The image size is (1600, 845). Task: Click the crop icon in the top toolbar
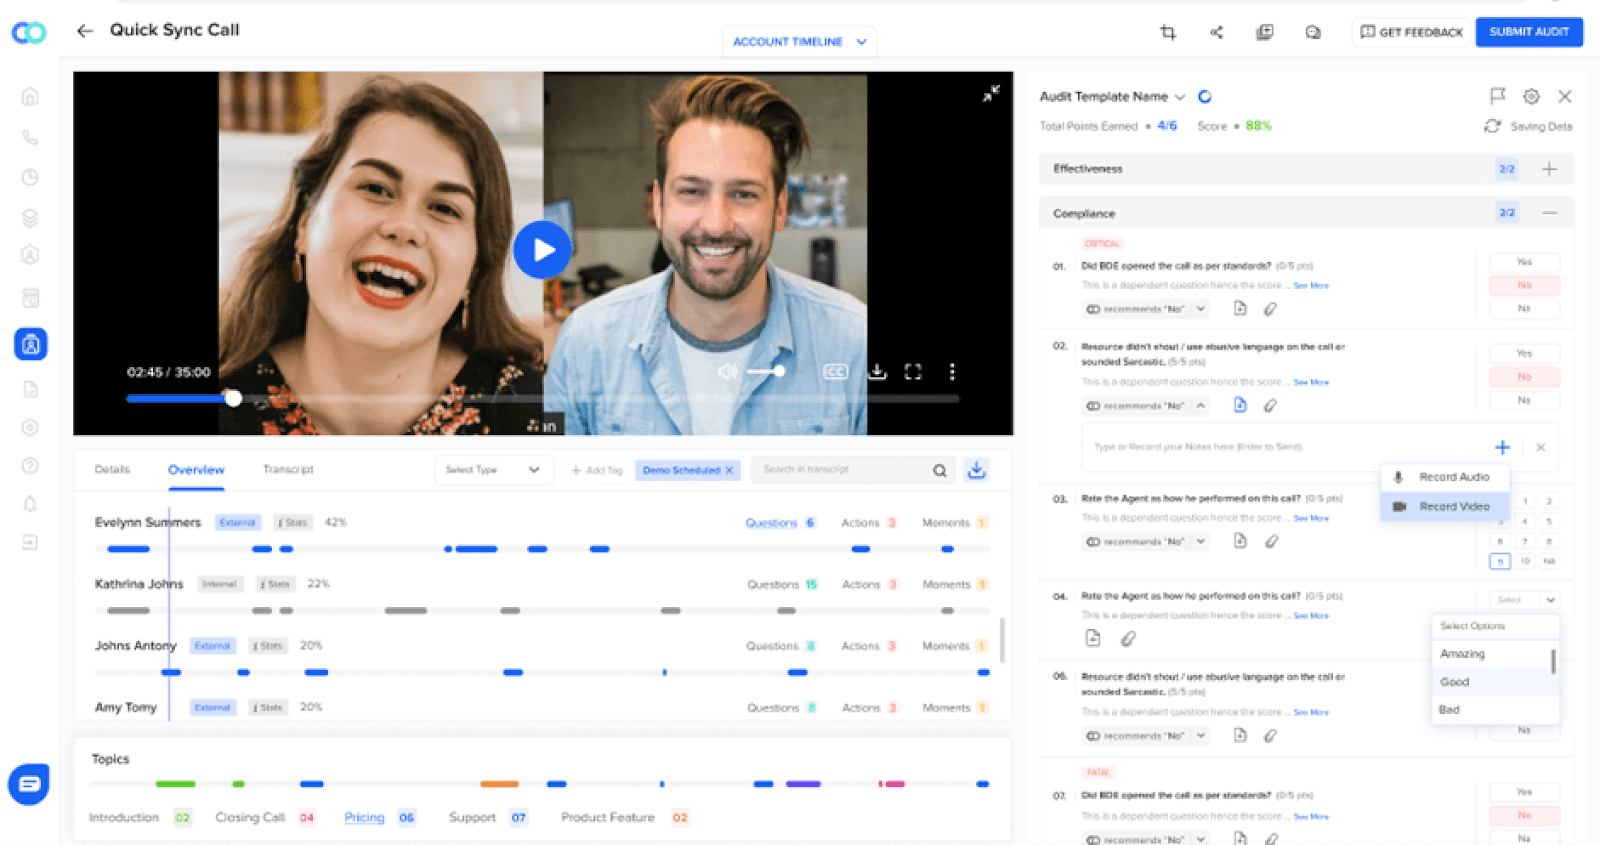[1167, 32]
